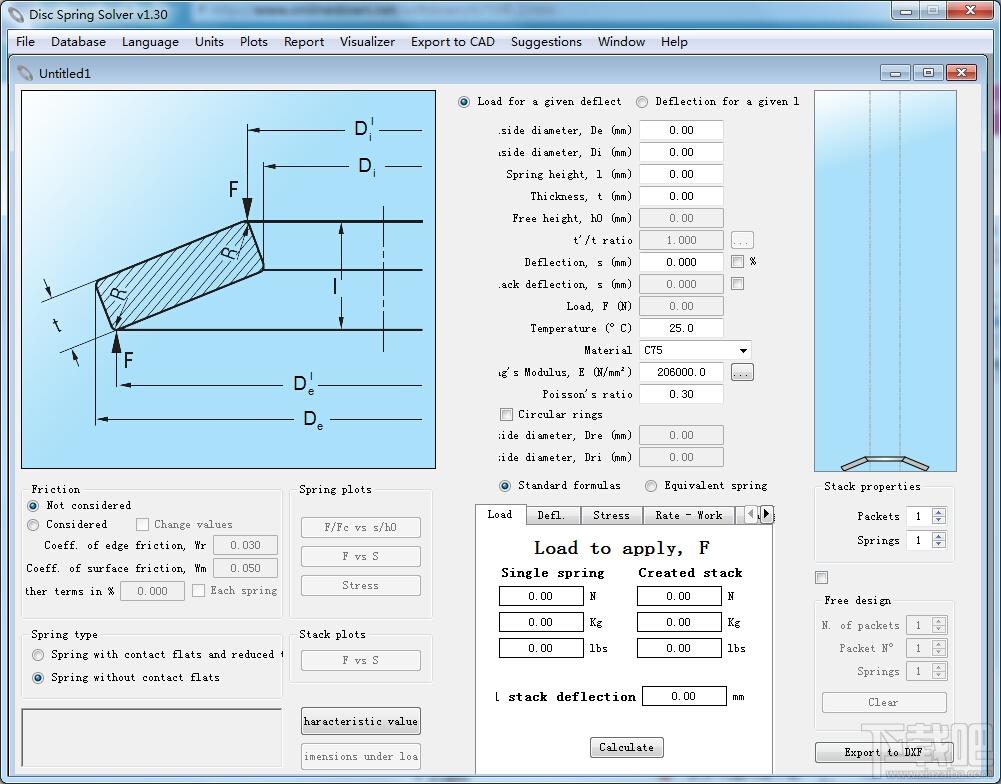Click the Temperature input field
The image size is (1001, 784).
681,328
